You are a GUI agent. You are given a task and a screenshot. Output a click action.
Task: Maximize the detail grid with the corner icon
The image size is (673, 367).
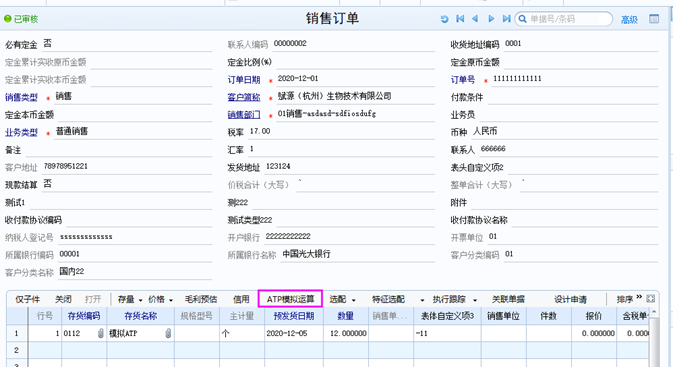[651, 298]
